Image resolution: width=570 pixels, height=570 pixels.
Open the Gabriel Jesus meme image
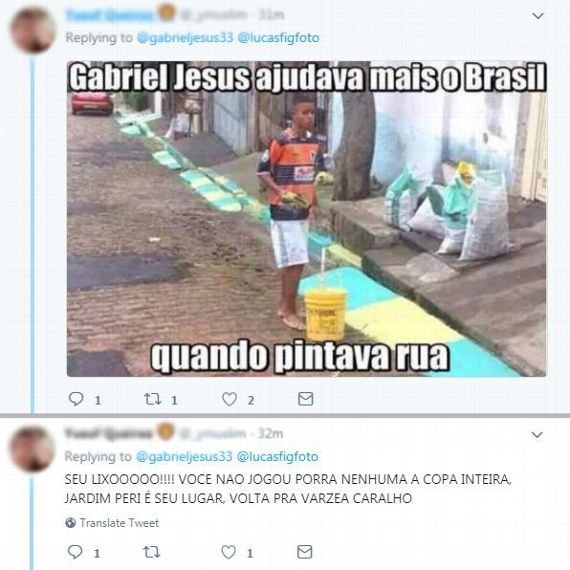[x=306, y=219]
